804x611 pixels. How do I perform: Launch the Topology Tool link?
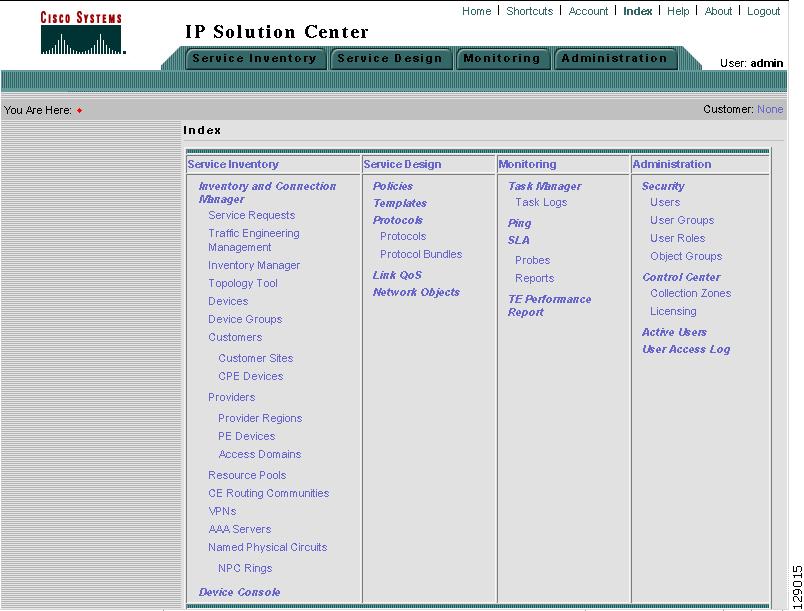tap(243, 283)
